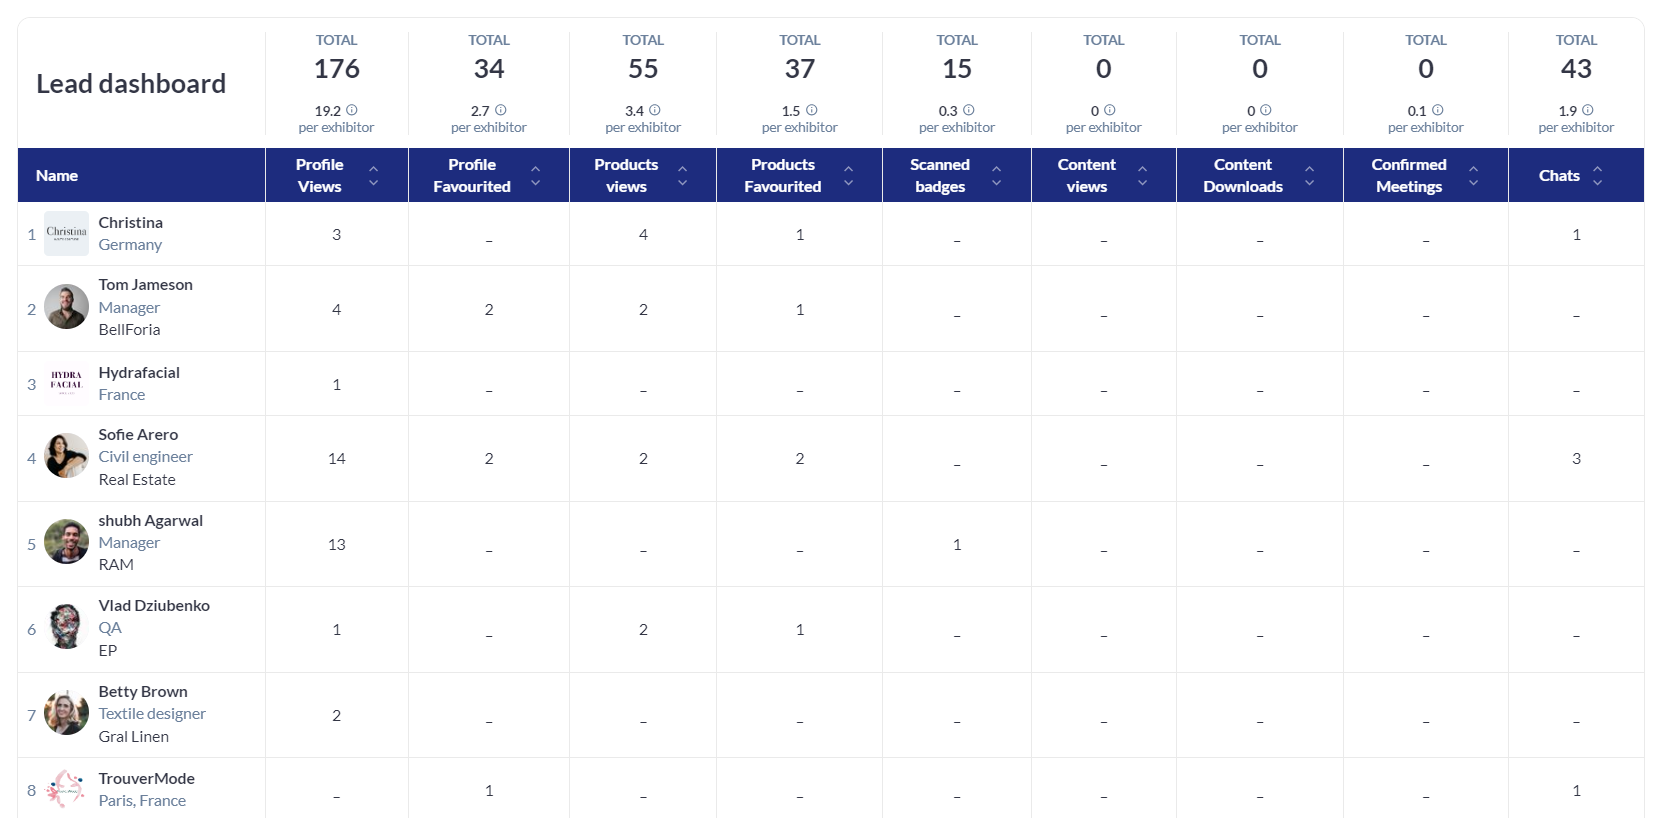Click info icon under Chats total
This screenshot has width=1657, height=818.
[1587, 110]
